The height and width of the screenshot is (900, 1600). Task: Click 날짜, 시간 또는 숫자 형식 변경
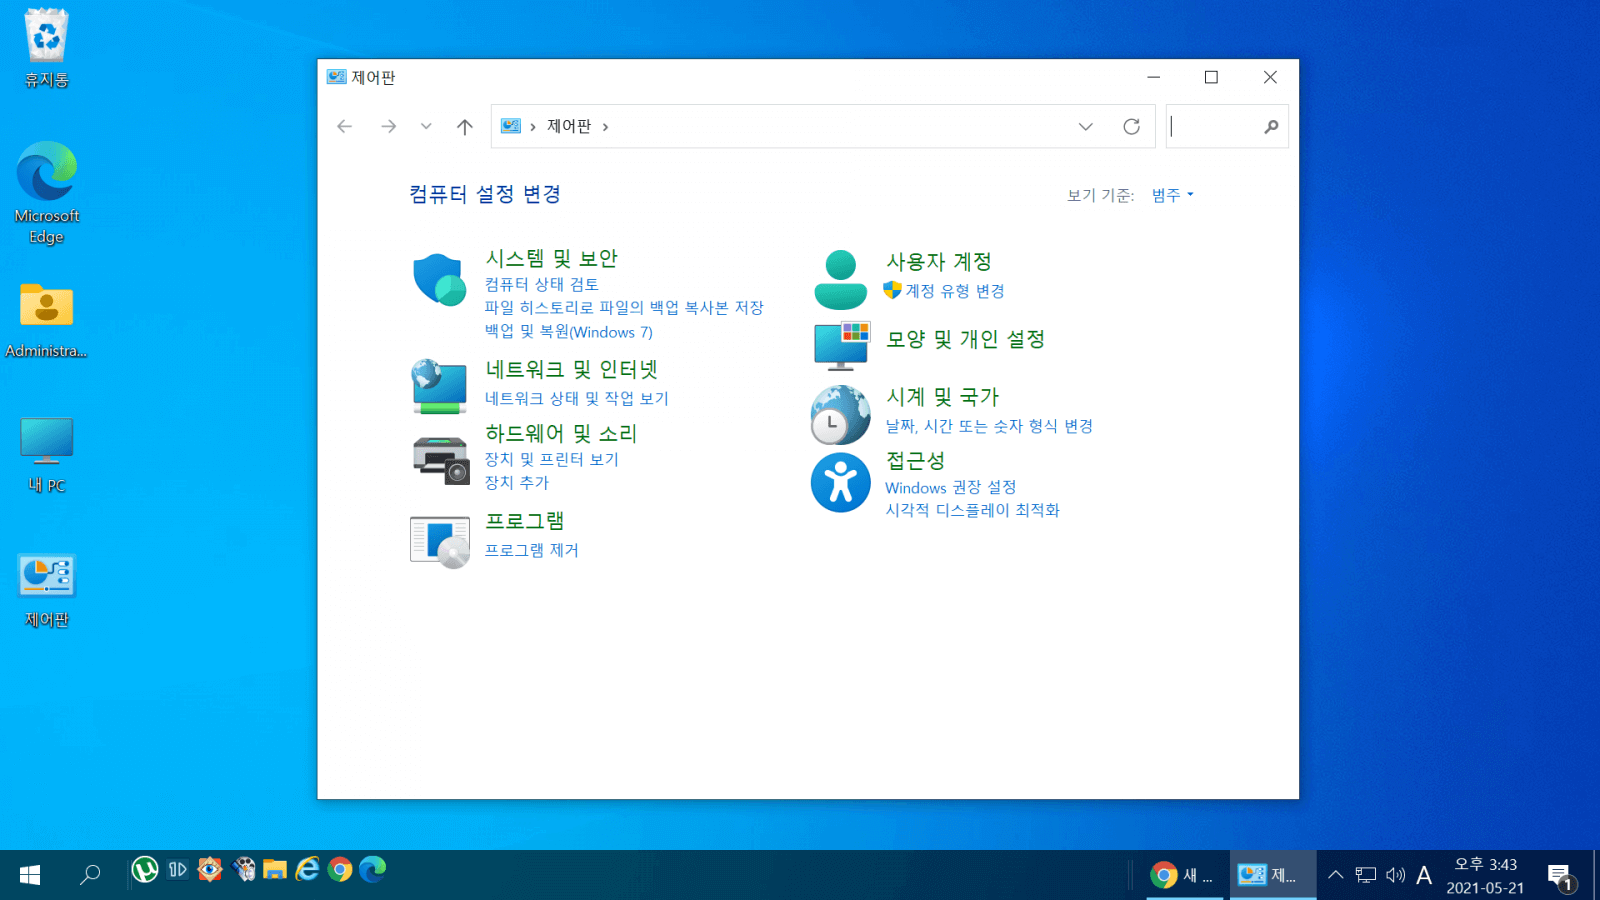pyautogui.click(x=989, y=426)
